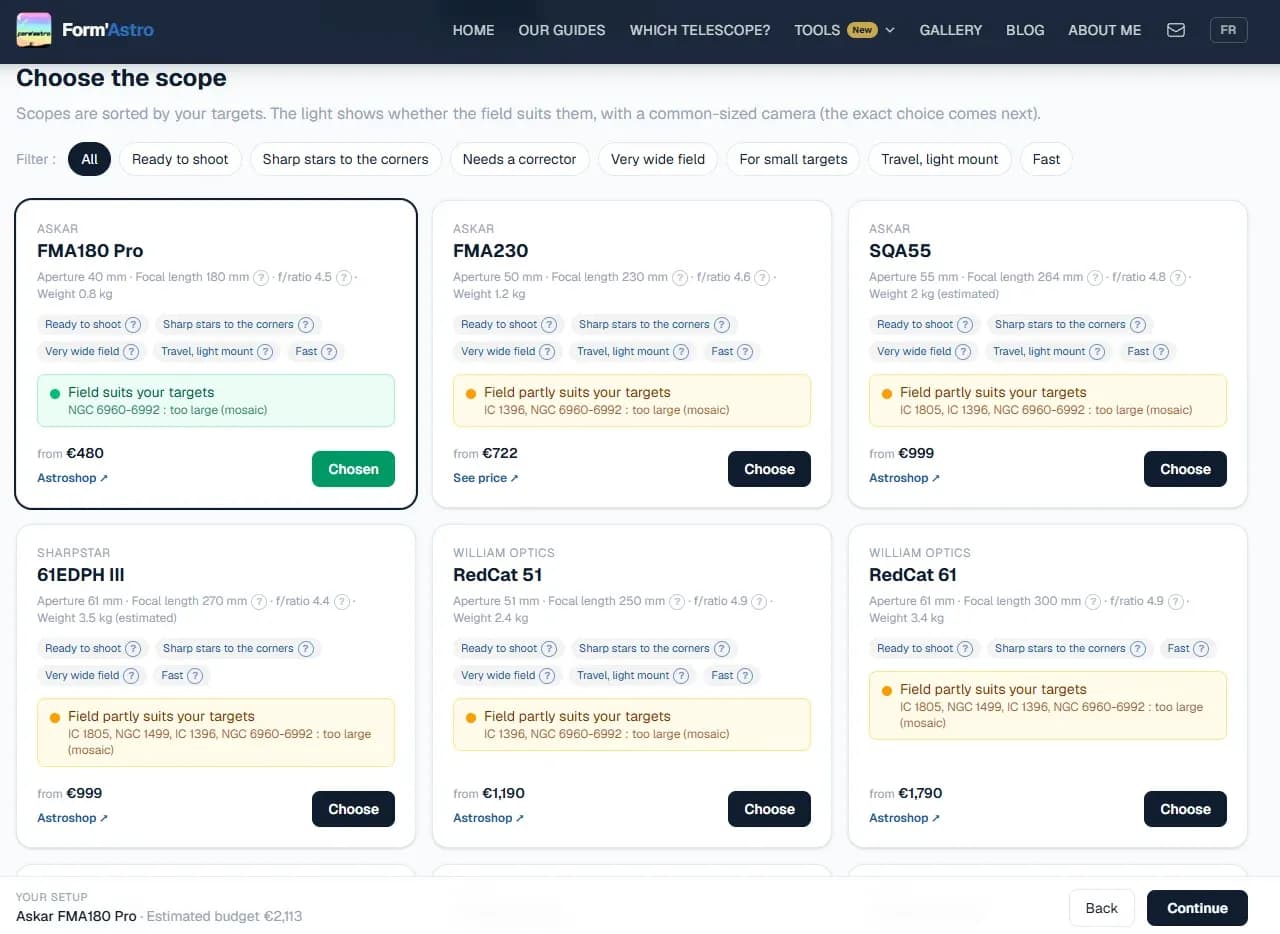The width and height of the screenshot is (1280, 934).
Task: Choose the Sharpstar 61EDPH III scope
Action: [x=353, y=809]
